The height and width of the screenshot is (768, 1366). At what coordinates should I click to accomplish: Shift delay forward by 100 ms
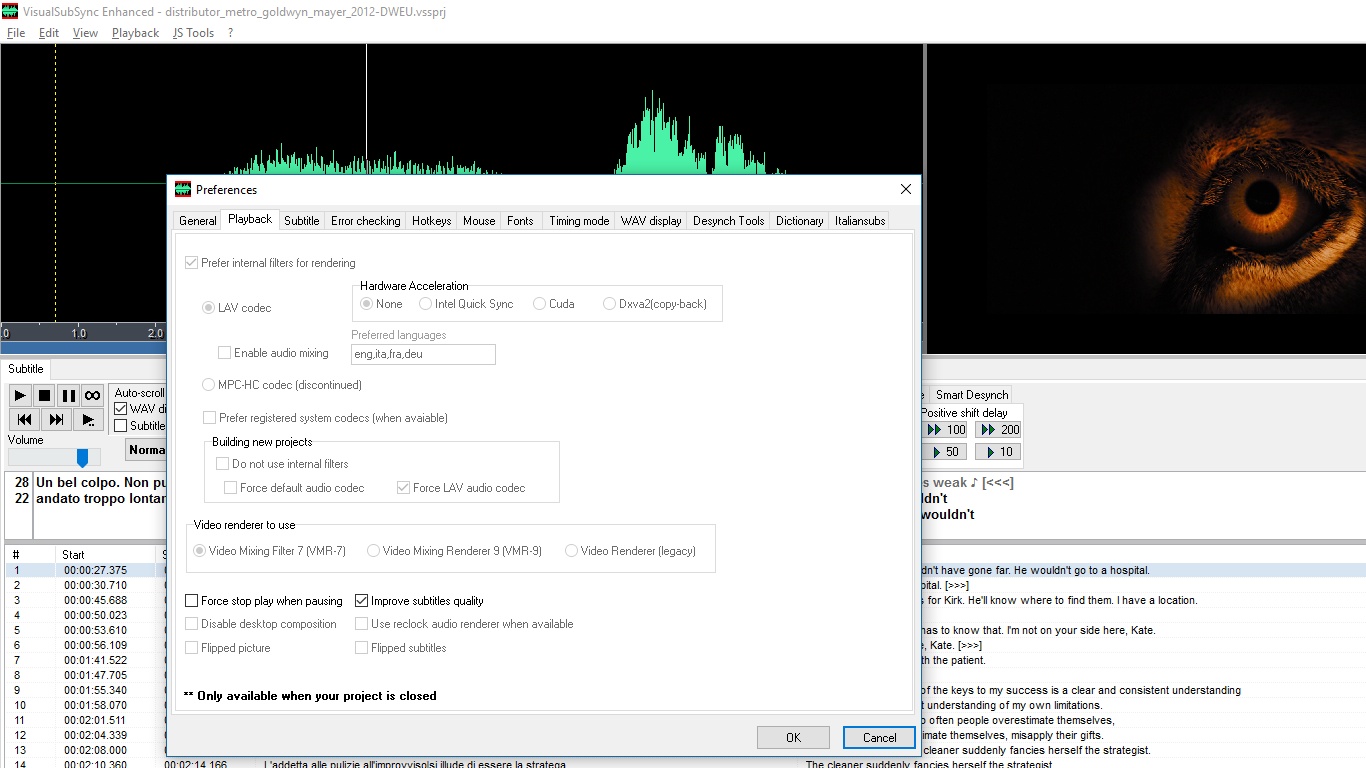946,430
